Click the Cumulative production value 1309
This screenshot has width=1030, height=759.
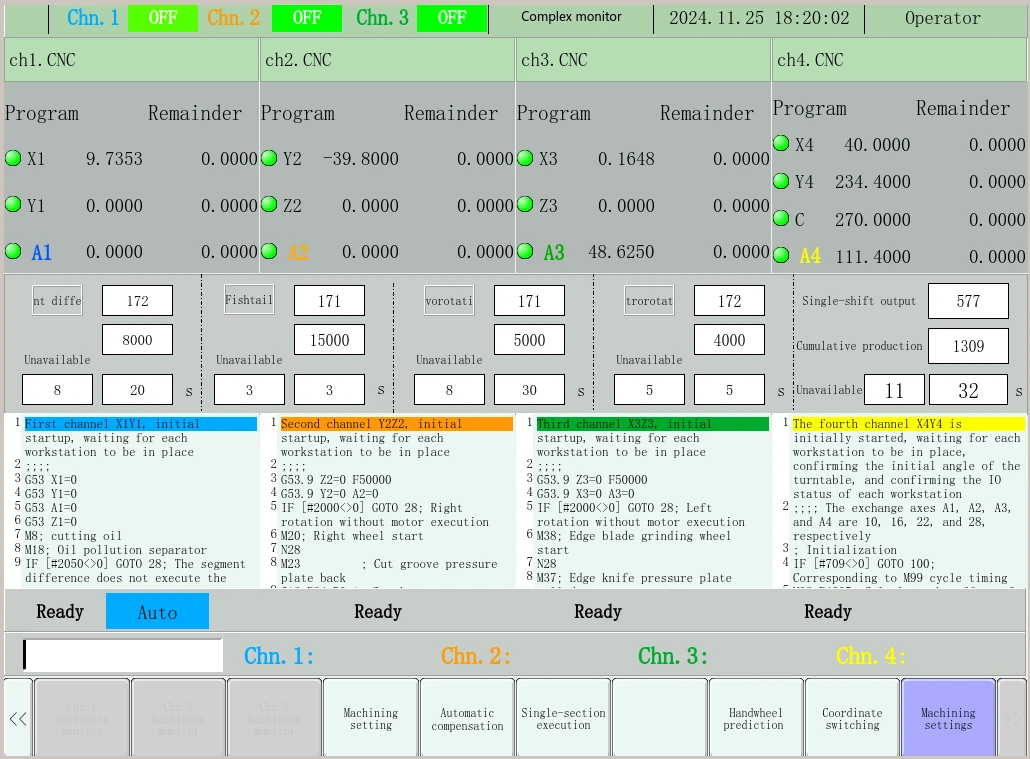pos(968,346)
